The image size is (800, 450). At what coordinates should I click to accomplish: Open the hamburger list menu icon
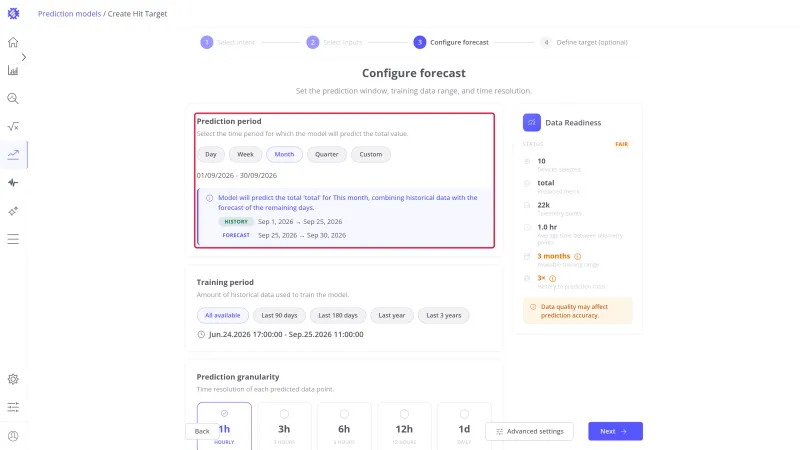pos(13,239)
